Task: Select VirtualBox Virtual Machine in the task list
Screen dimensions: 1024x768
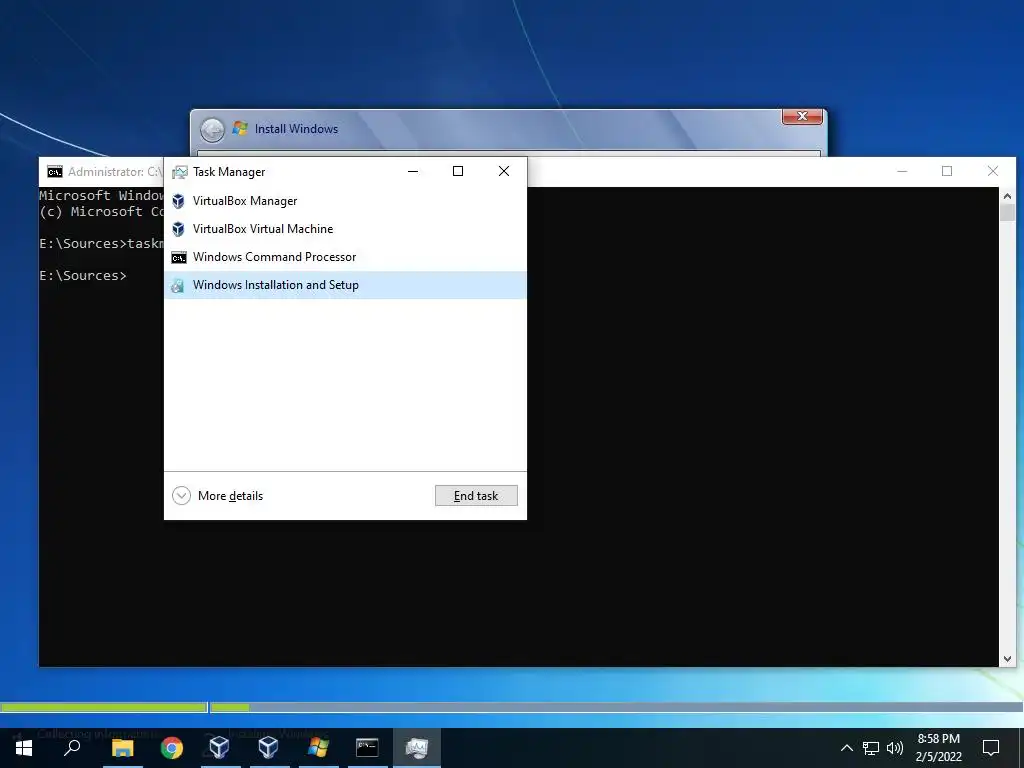Action: 345,229
